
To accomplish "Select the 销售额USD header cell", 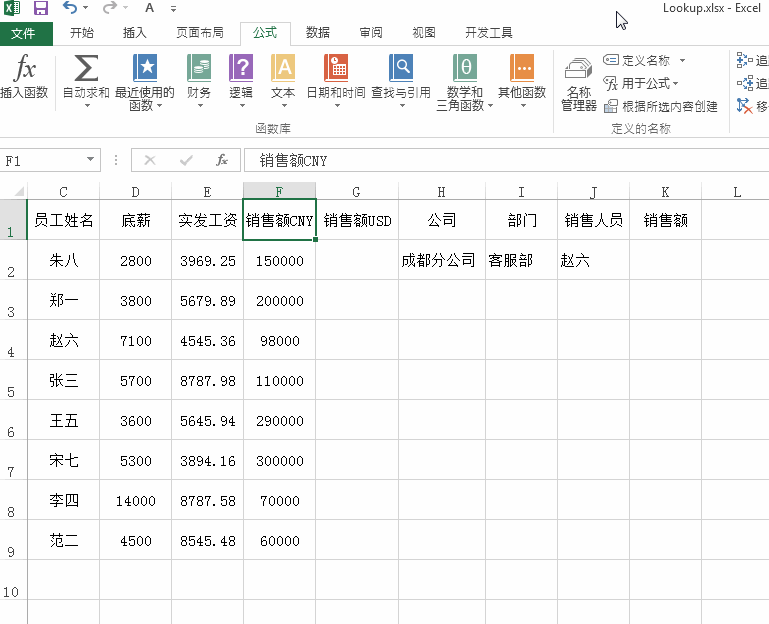I will pos(357,220).
